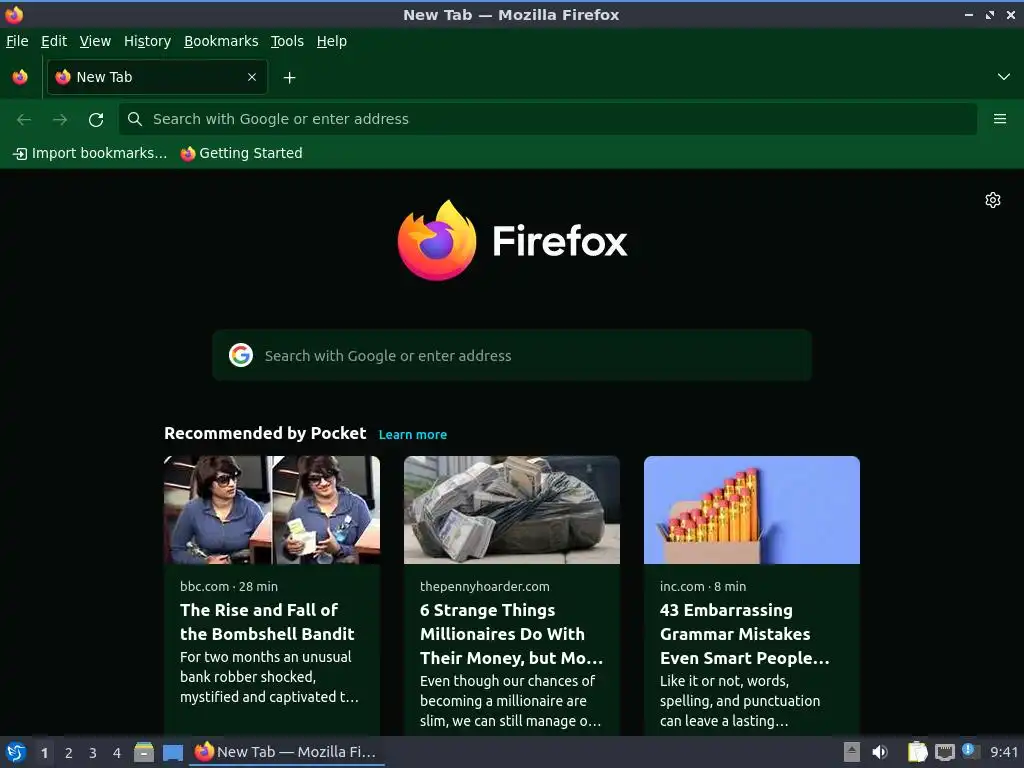Image resolution: width=1024 pixels, height=768 pixels.
Task: Select Firefox window in taskbar
Action: pos(286,752)
